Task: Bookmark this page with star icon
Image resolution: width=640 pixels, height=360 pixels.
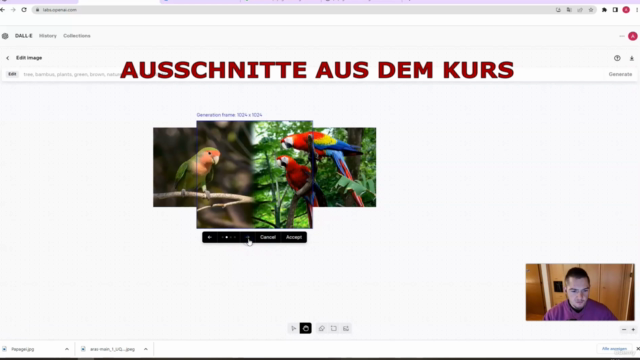Action: [591, 10]
